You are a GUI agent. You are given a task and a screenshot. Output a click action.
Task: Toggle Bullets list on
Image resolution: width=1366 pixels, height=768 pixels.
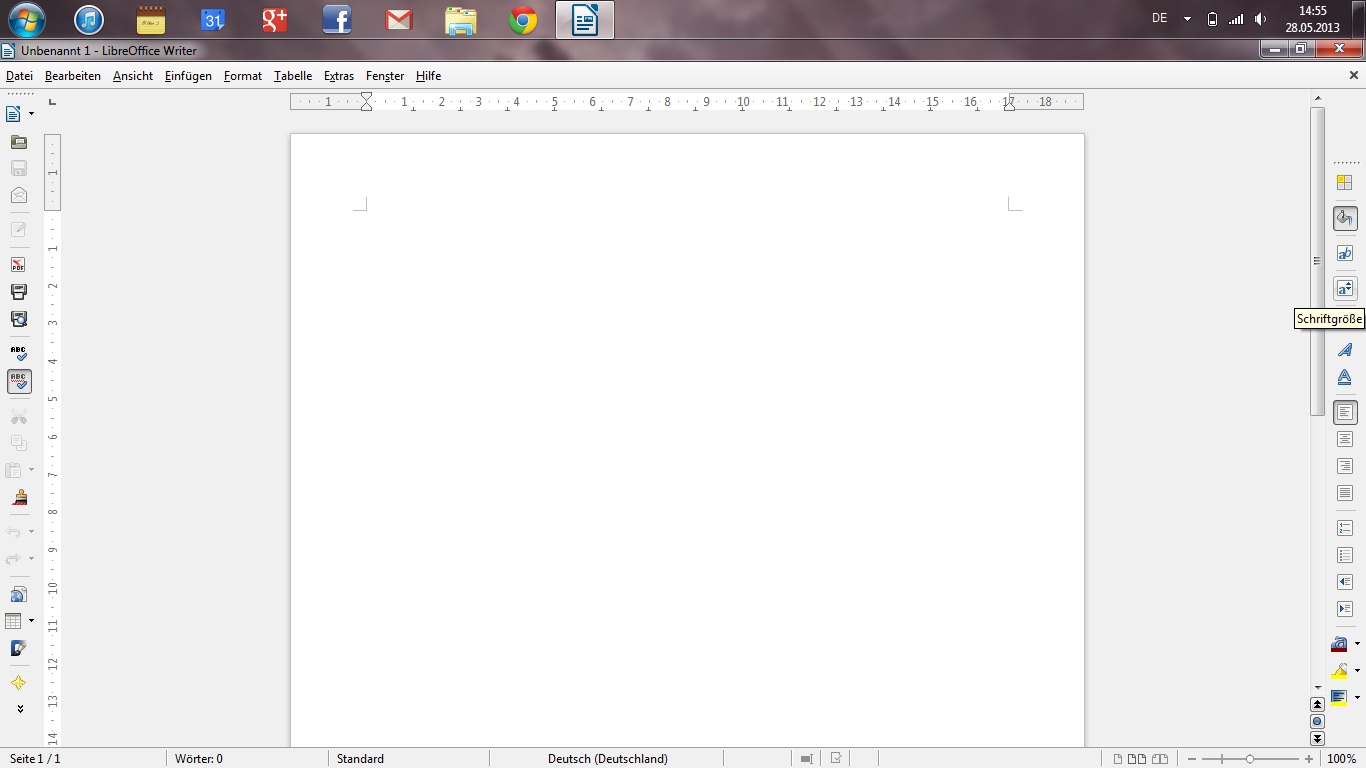[1345, 555]
